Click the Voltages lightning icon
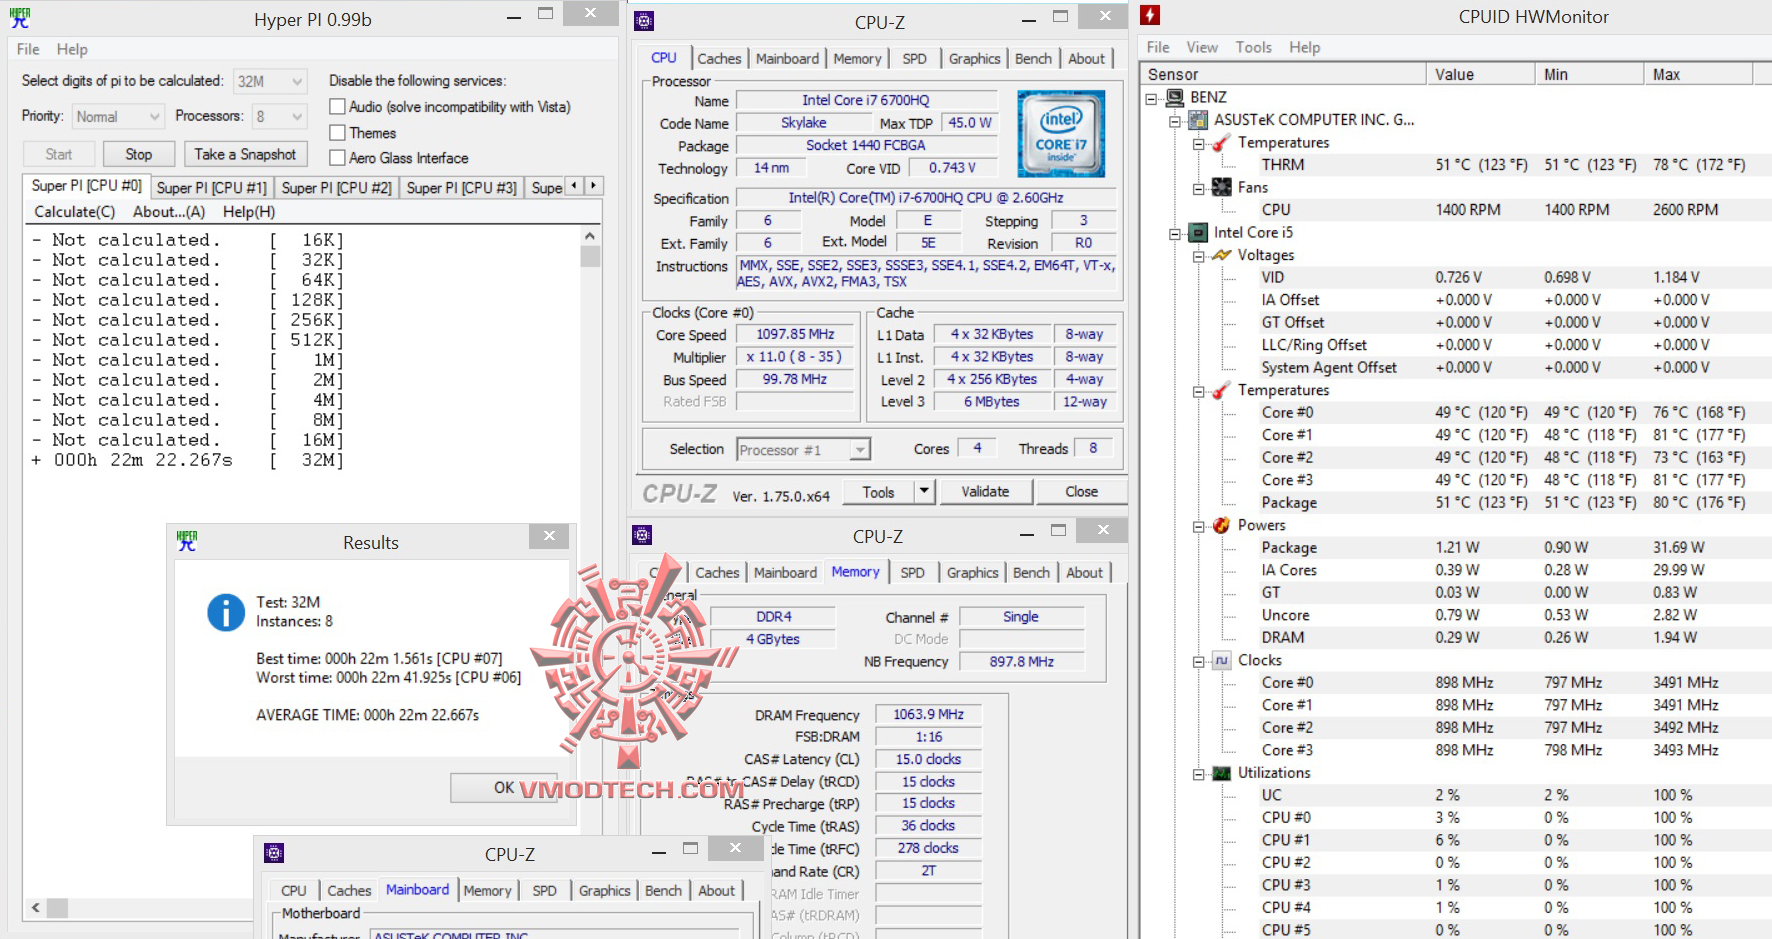The width and height of the screenshot is (1772, 939). point(1221,255)
